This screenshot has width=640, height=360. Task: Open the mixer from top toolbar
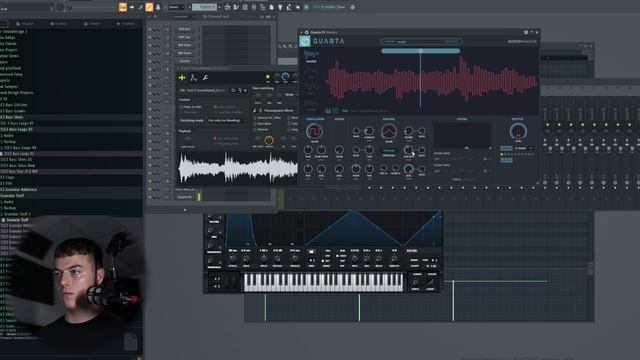tap(253, 7)
